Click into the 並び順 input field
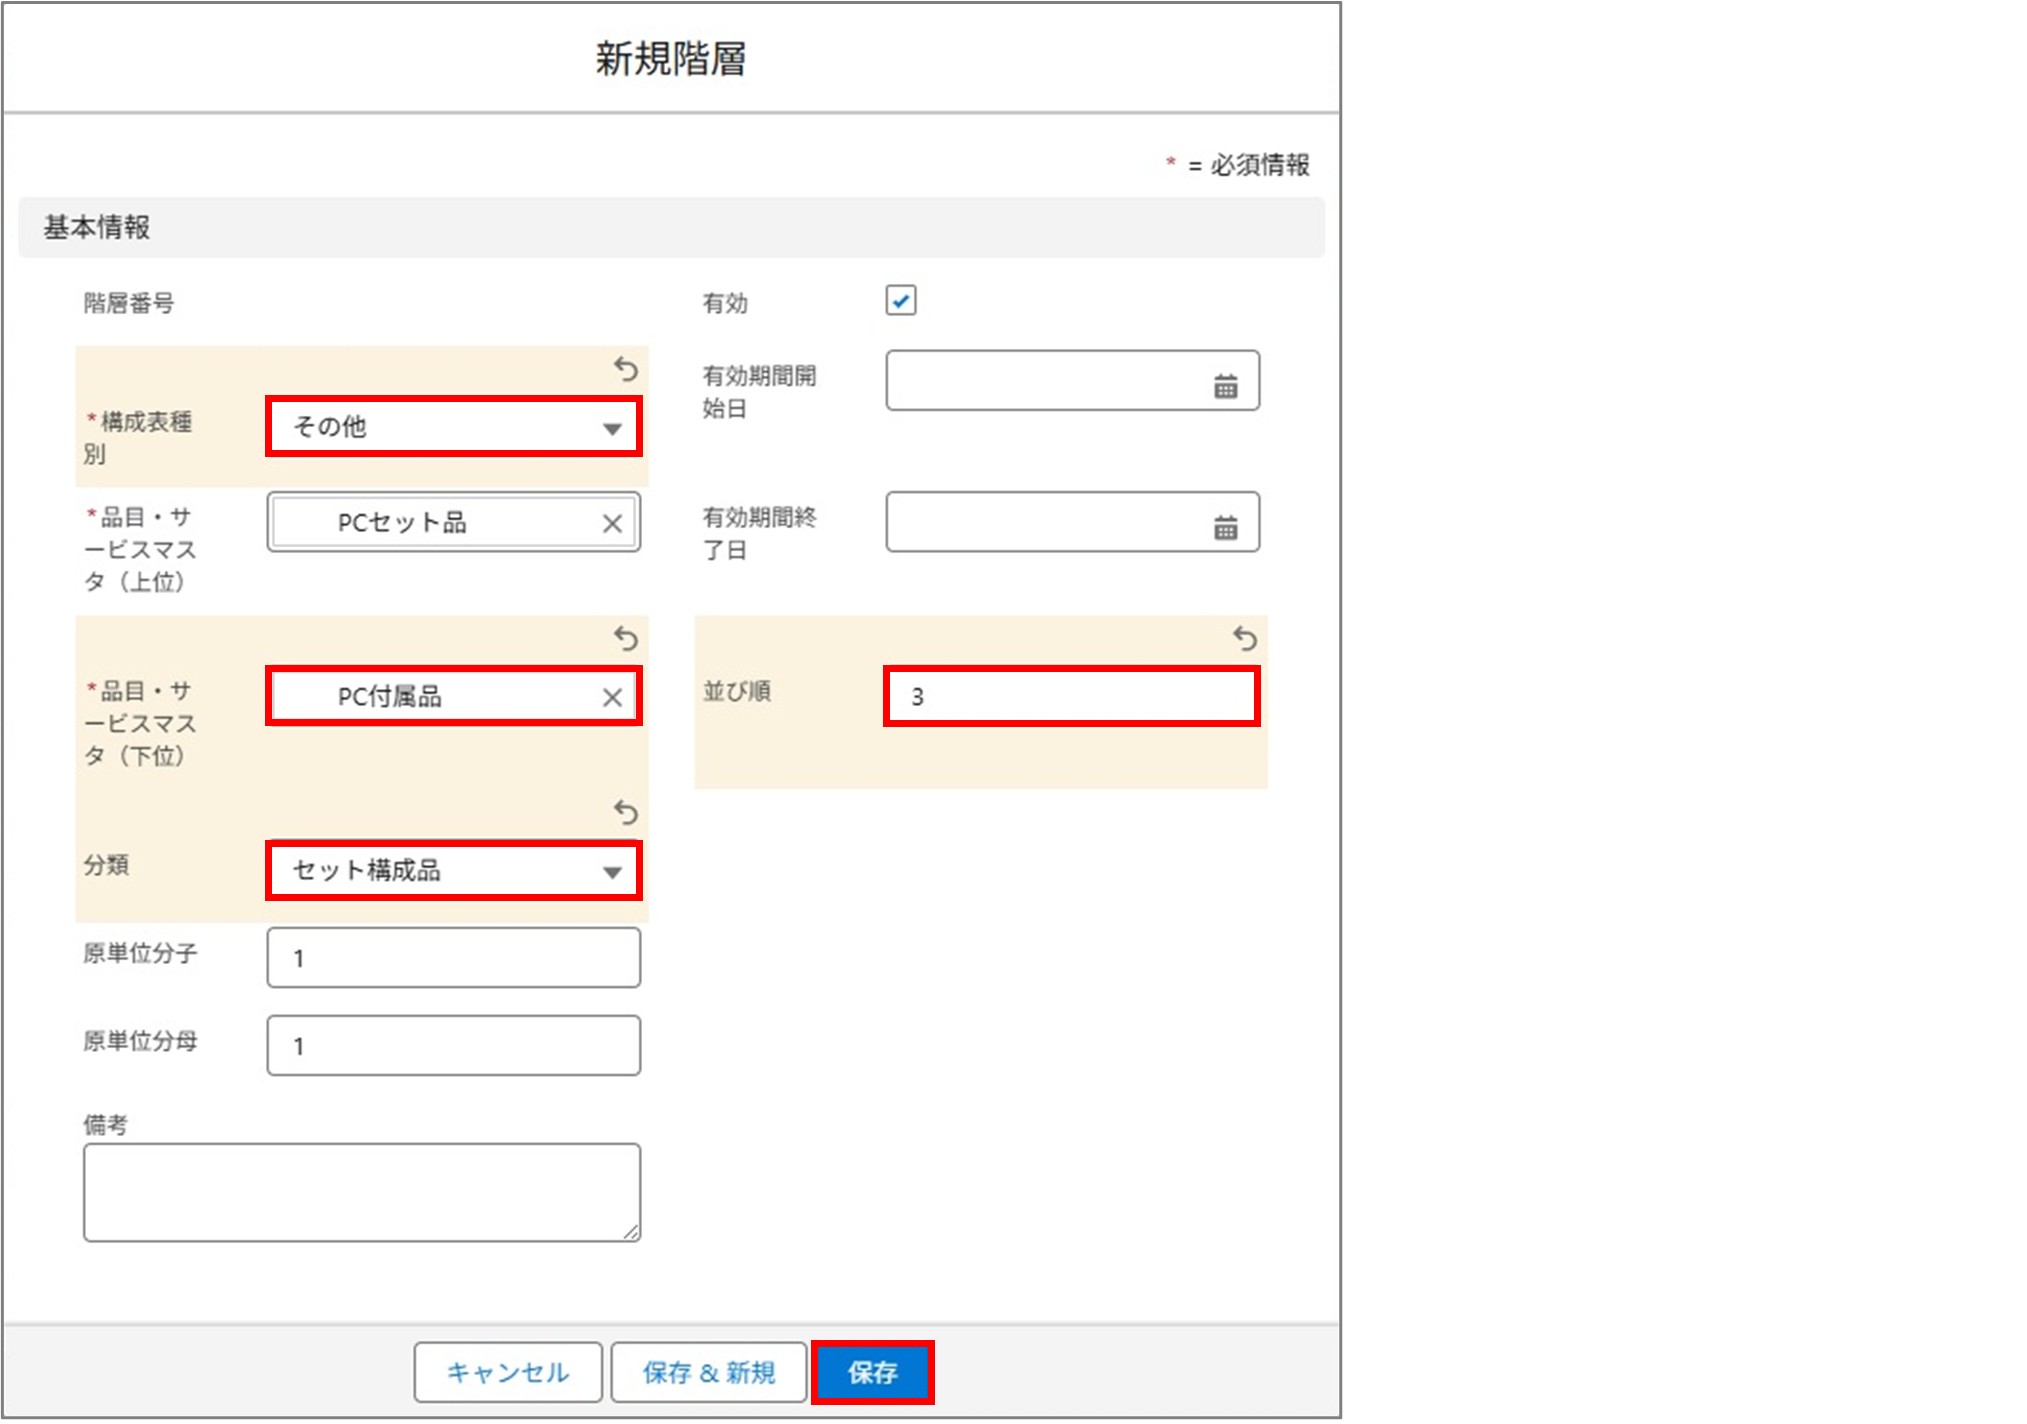This screenshot has width=2027, height=1424. pos(1070,697)
